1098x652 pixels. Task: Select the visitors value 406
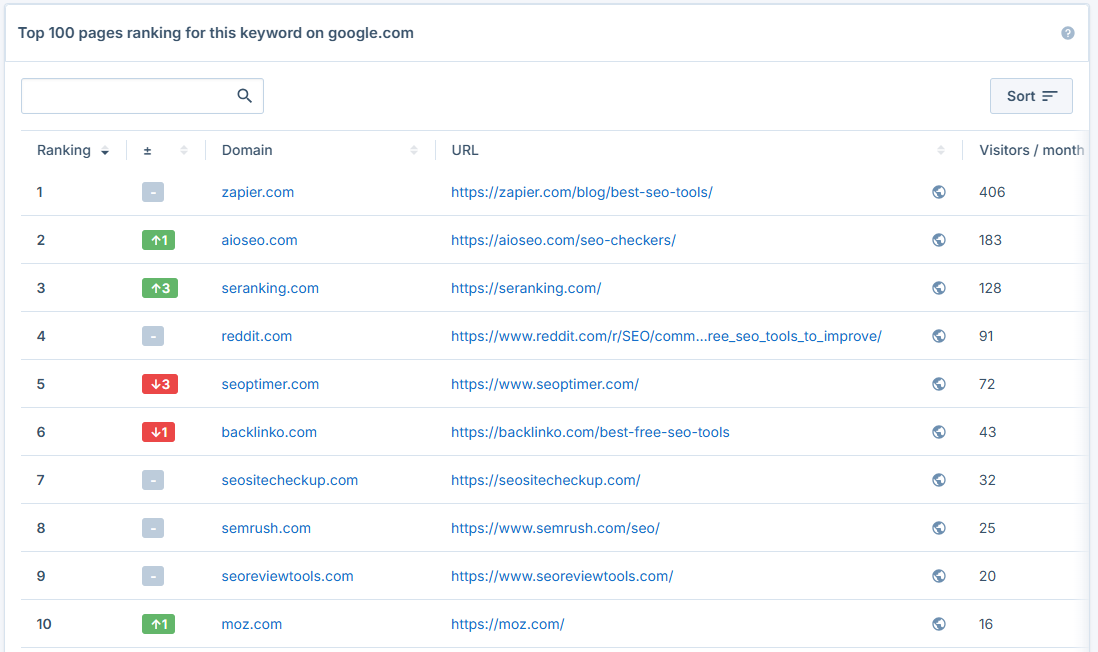[x=992, y=192]
